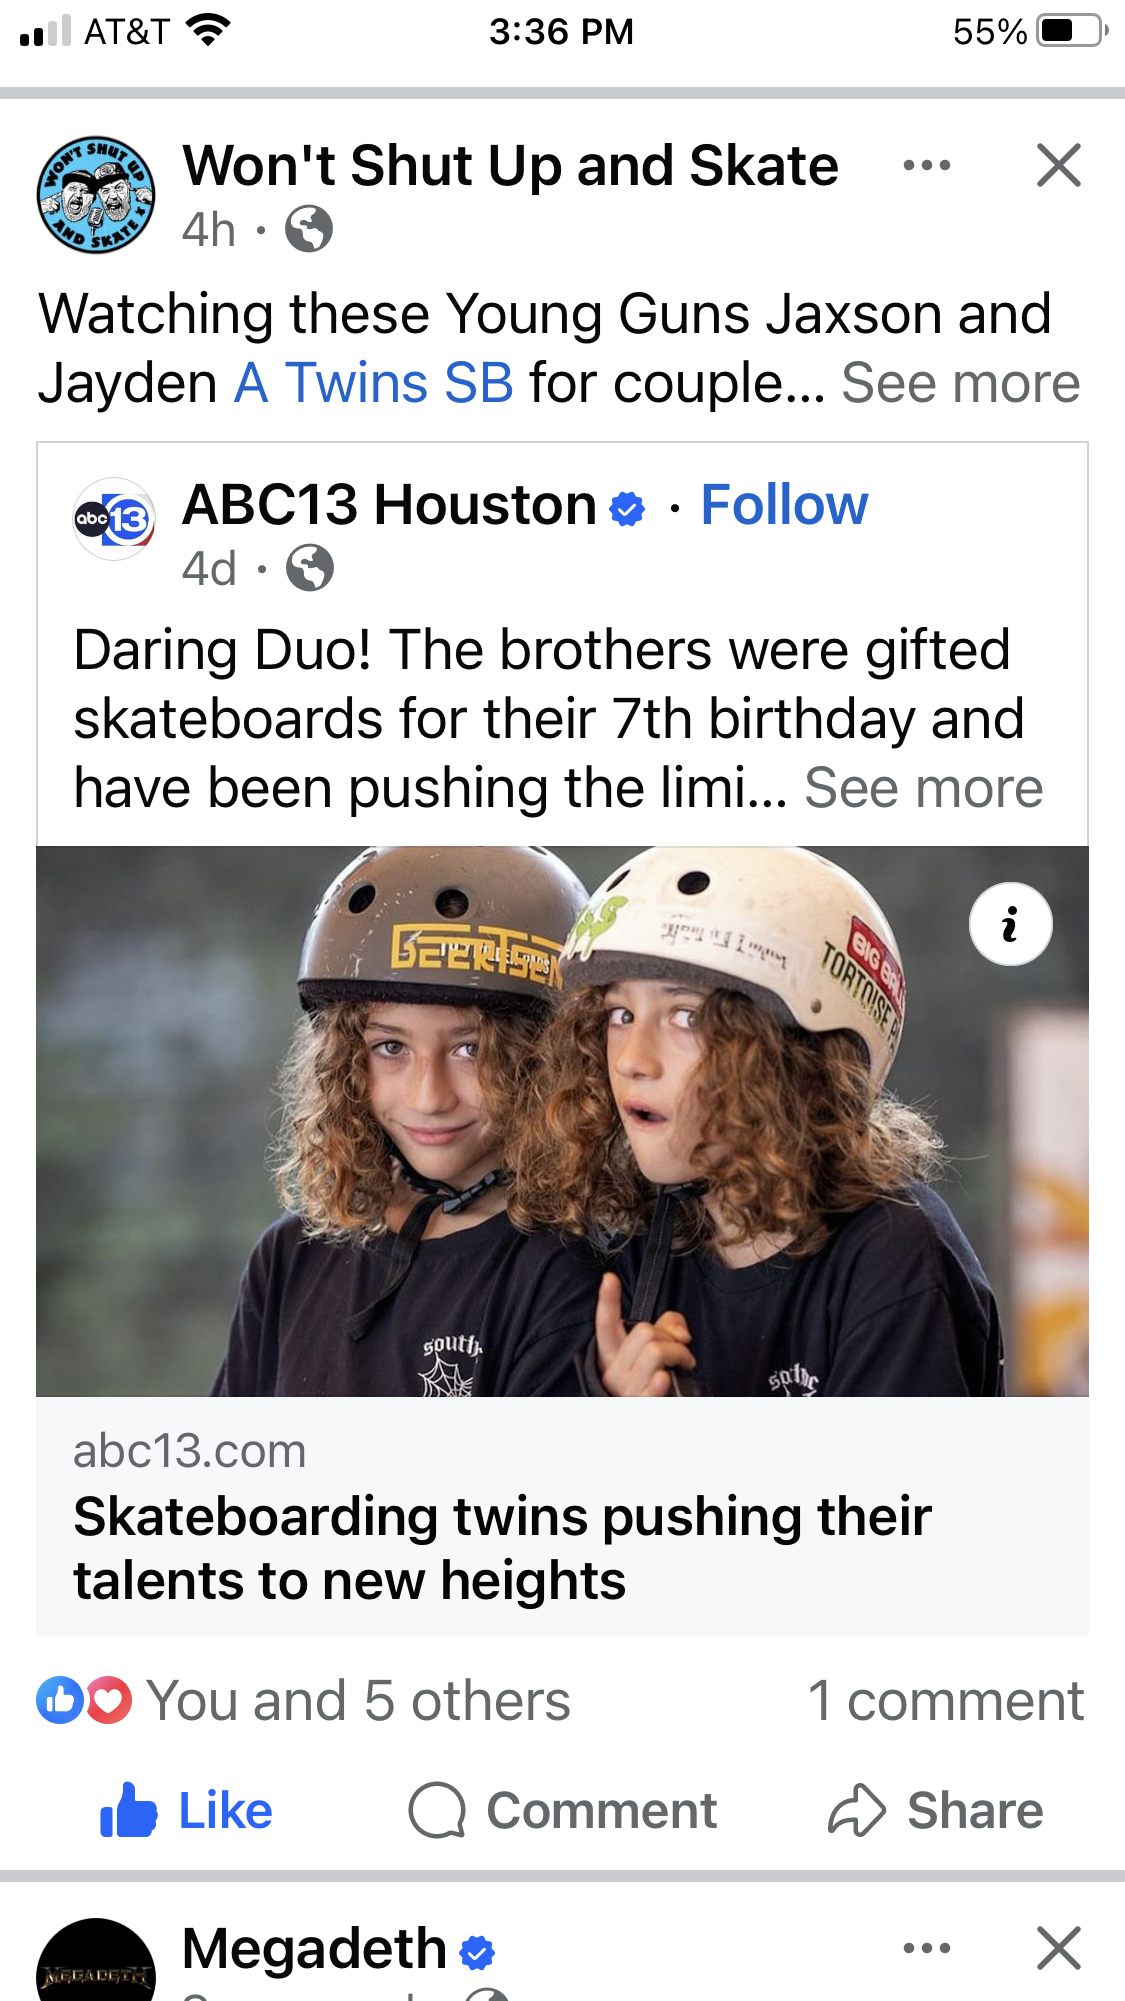Toggle Like on the skateboarding twins post
Image resolution: width=1125 pixels, height=2001 pixels.
[187, 1810]
